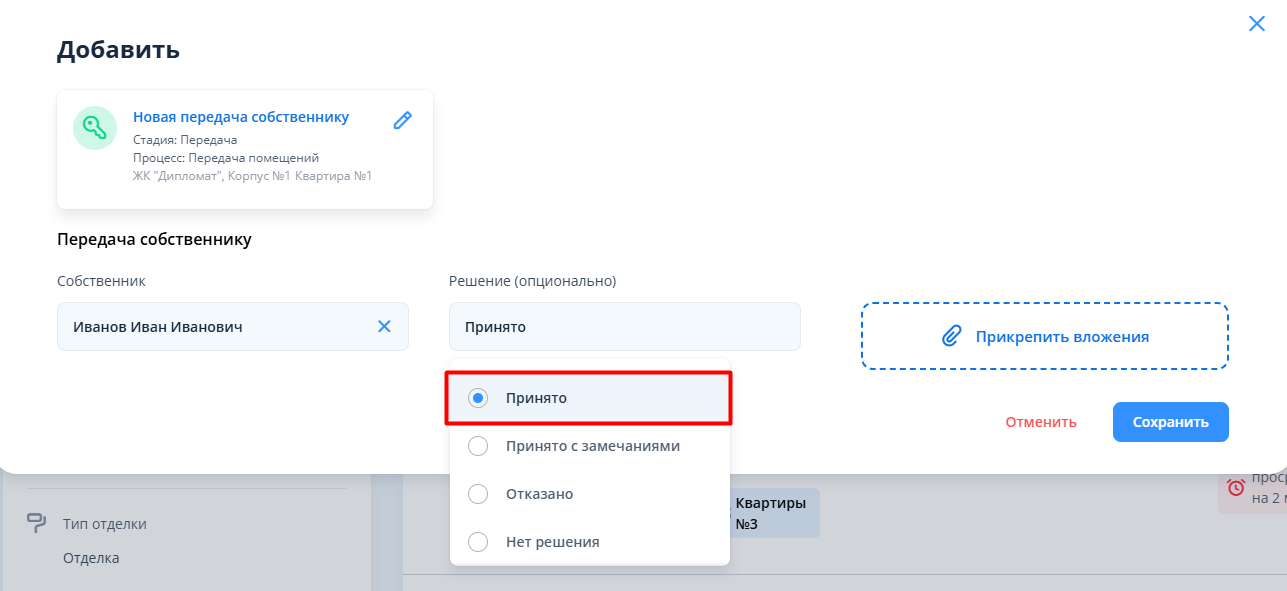Click the paint roller icon near Тип отделки

click(37, 523)
